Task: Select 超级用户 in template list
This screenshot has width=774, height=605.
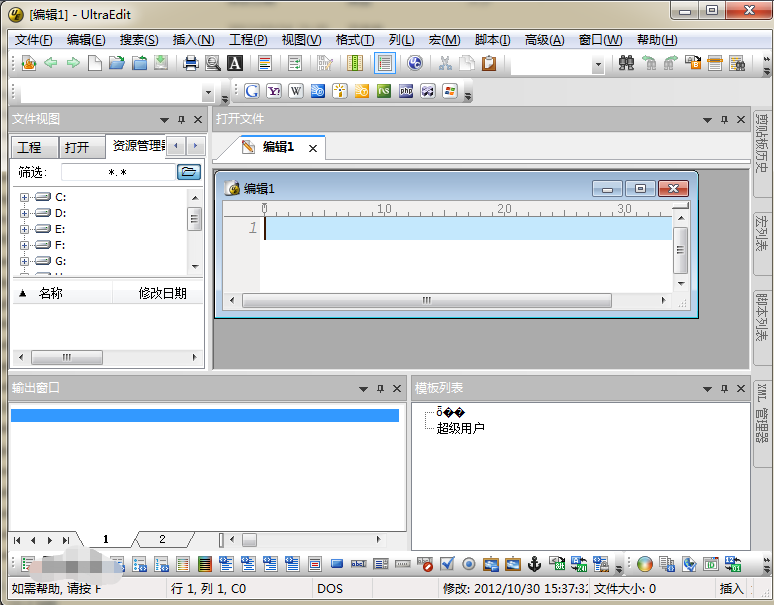Action: [460, 428]
